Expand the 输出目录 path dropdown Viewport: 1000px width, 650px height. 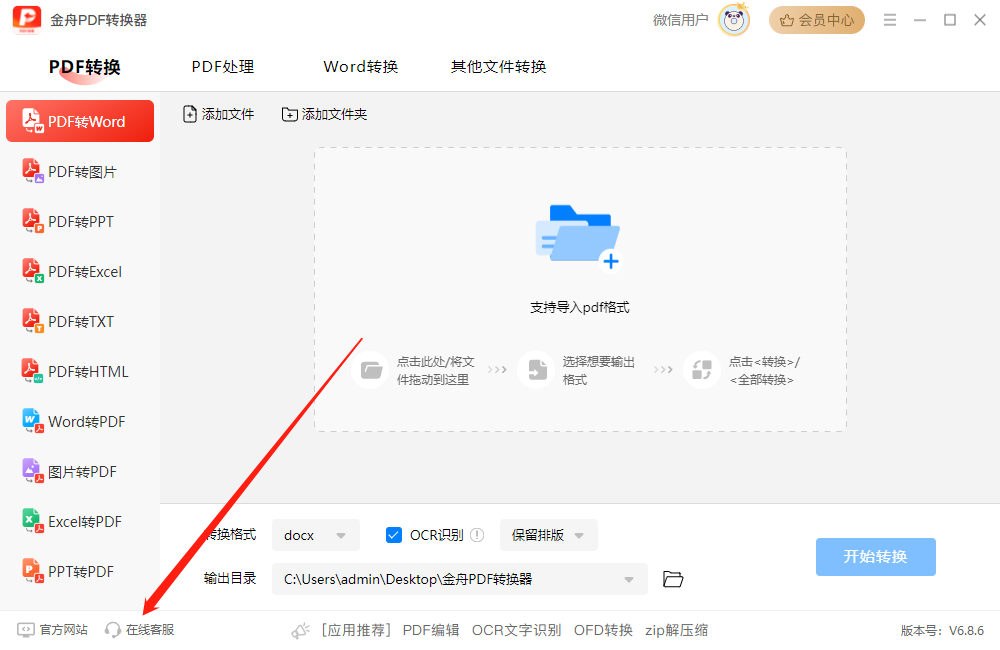[629, 579]
